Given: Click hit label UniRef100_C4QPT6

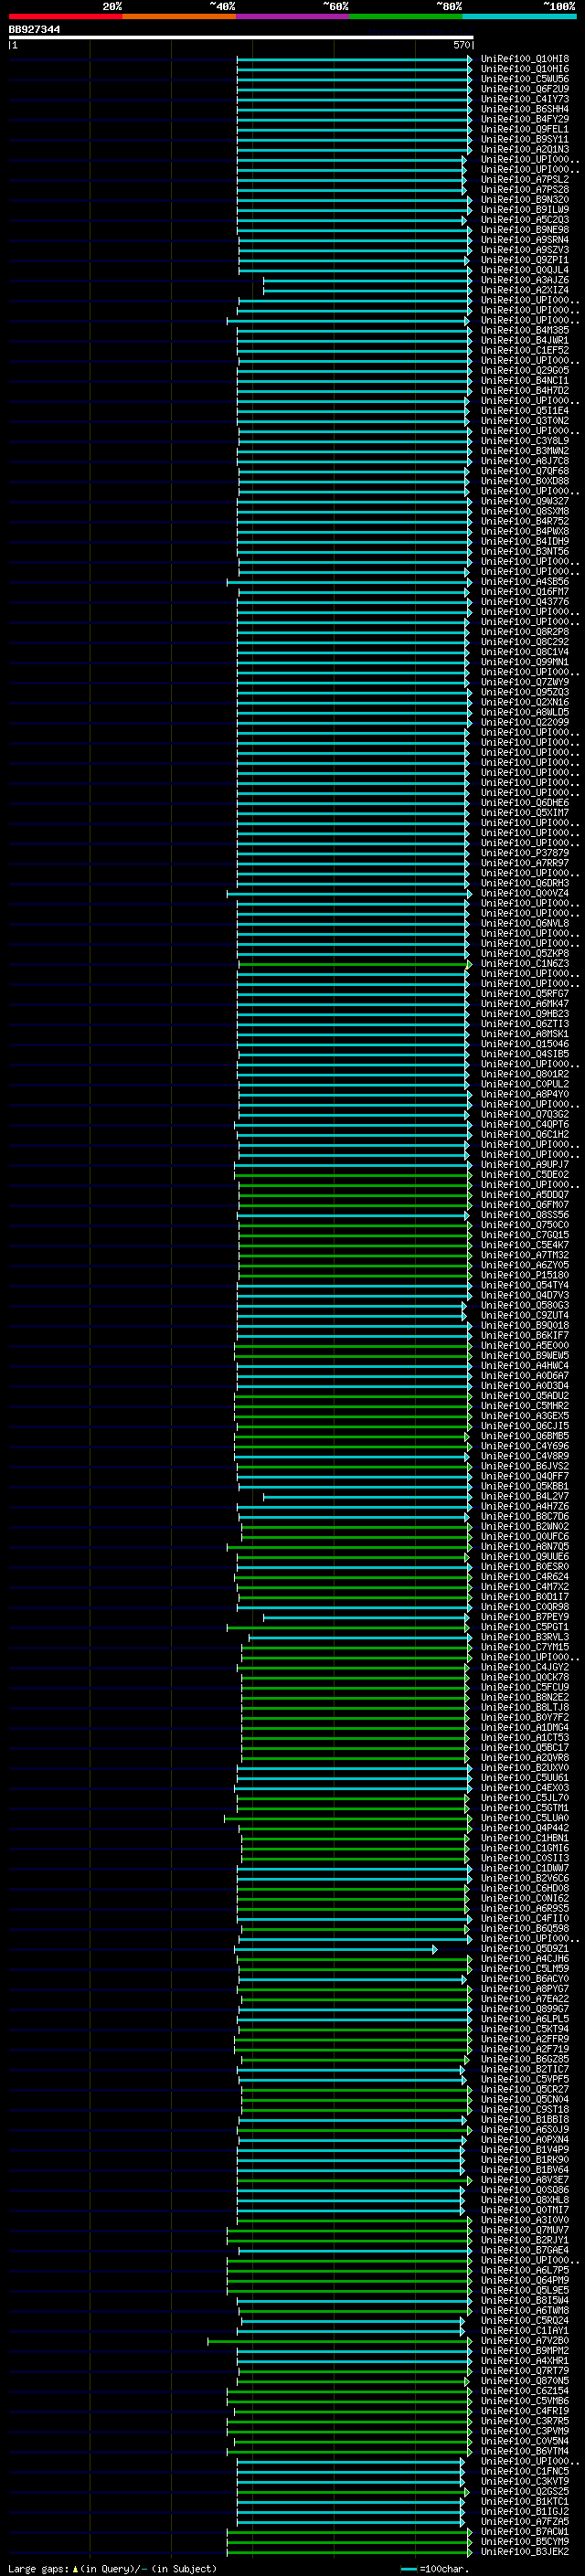Looking at the screenshot, I should click(x=525, y=1124).
